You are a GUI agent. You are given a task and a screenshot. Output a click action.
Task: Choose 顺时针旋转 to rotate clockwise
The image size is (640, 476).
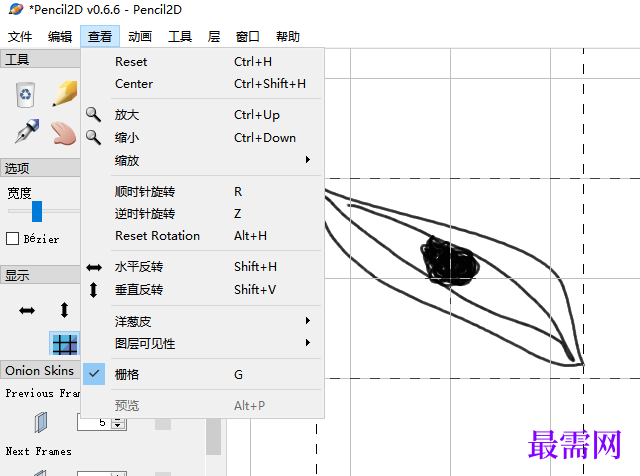[202, 191]
